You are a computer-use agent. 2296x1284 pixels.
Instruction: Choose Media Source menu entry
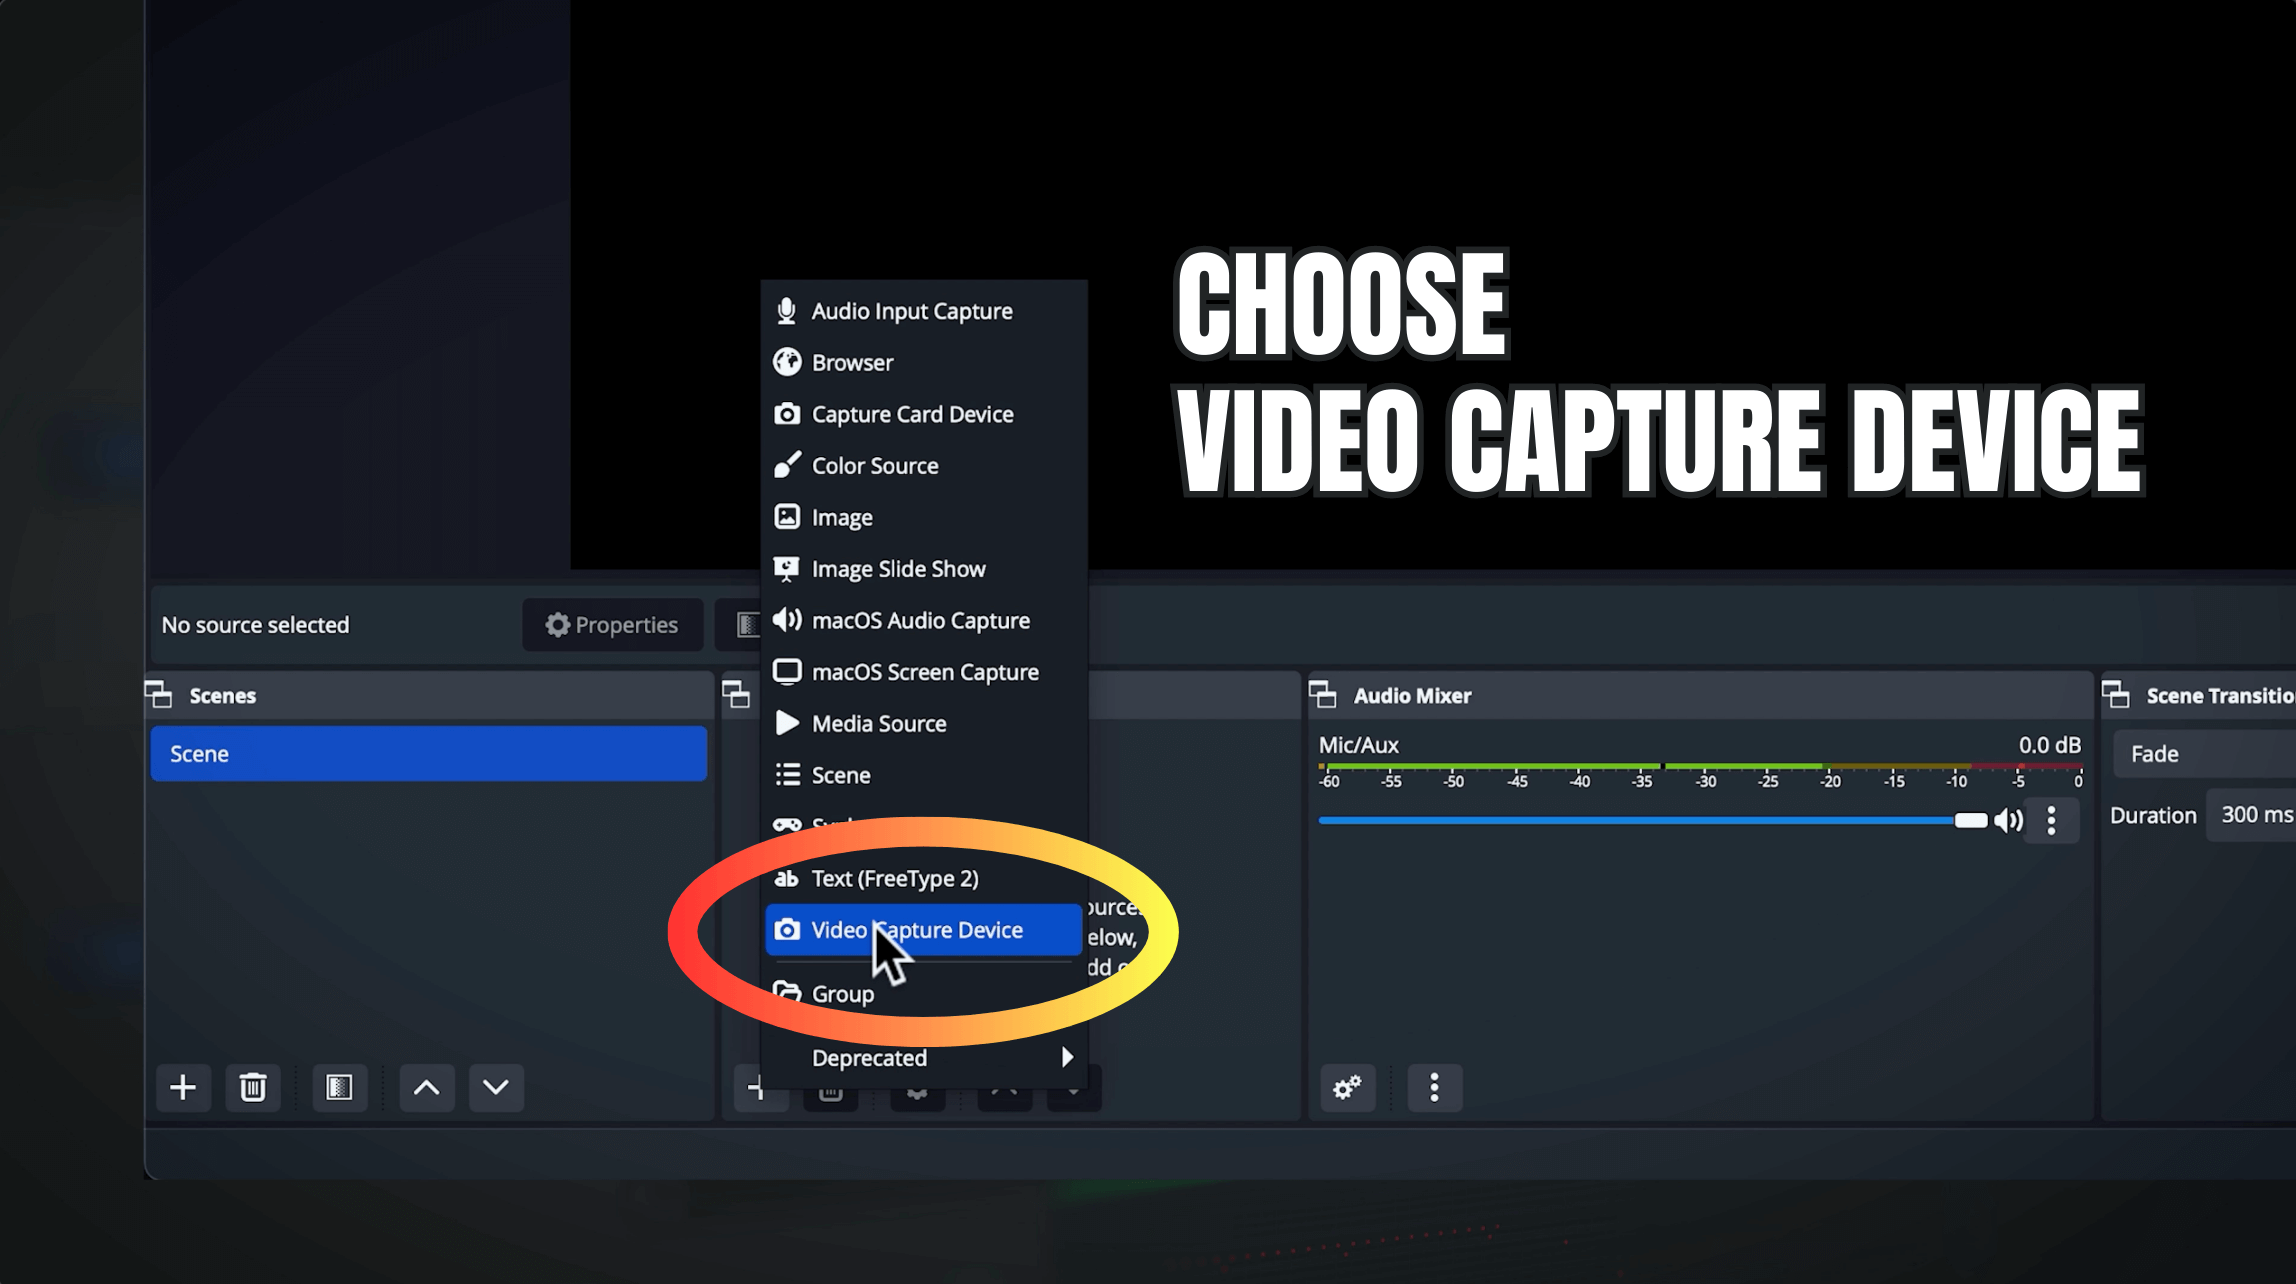[878, 724]
